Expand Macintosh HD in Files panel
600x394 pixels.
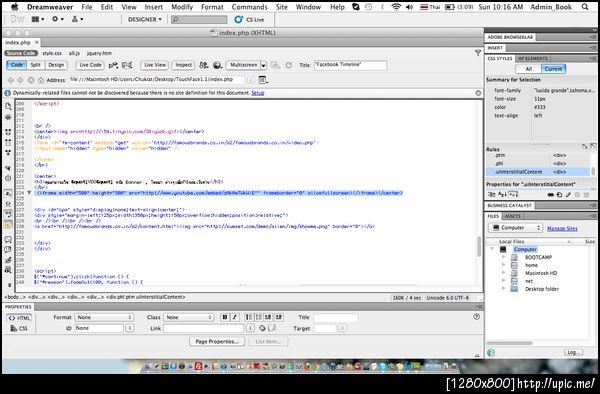(504, 273)
